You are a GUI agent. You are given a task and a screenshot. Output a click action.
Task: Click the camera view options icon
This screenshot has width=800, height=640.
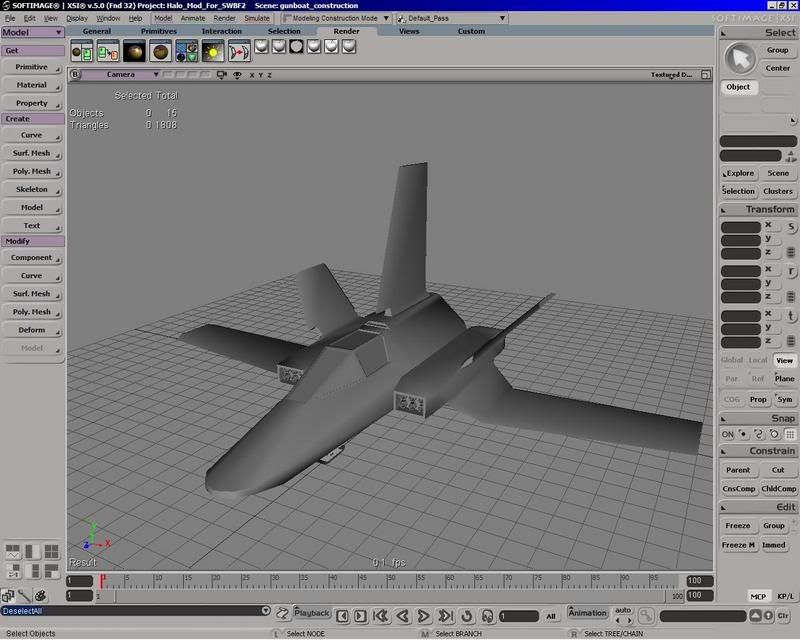(x=221, y=75)
